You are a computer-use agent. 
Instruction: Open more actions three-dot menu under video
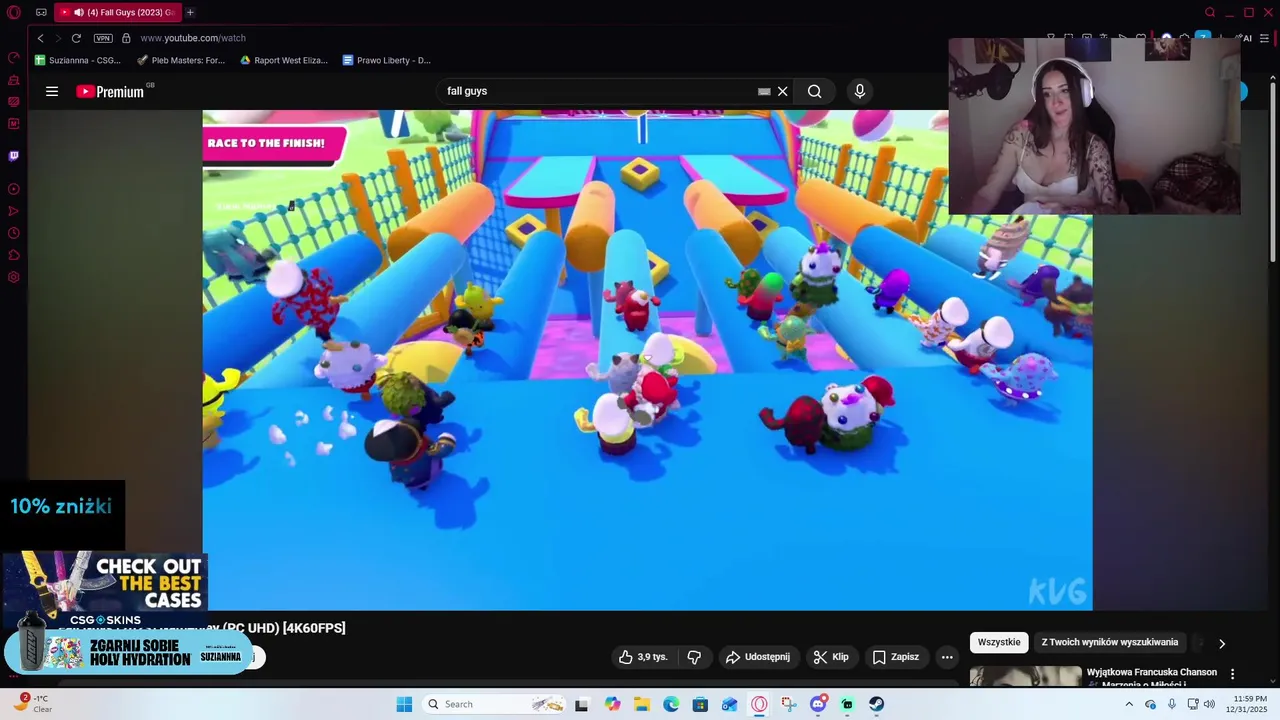tap(947, 657)
